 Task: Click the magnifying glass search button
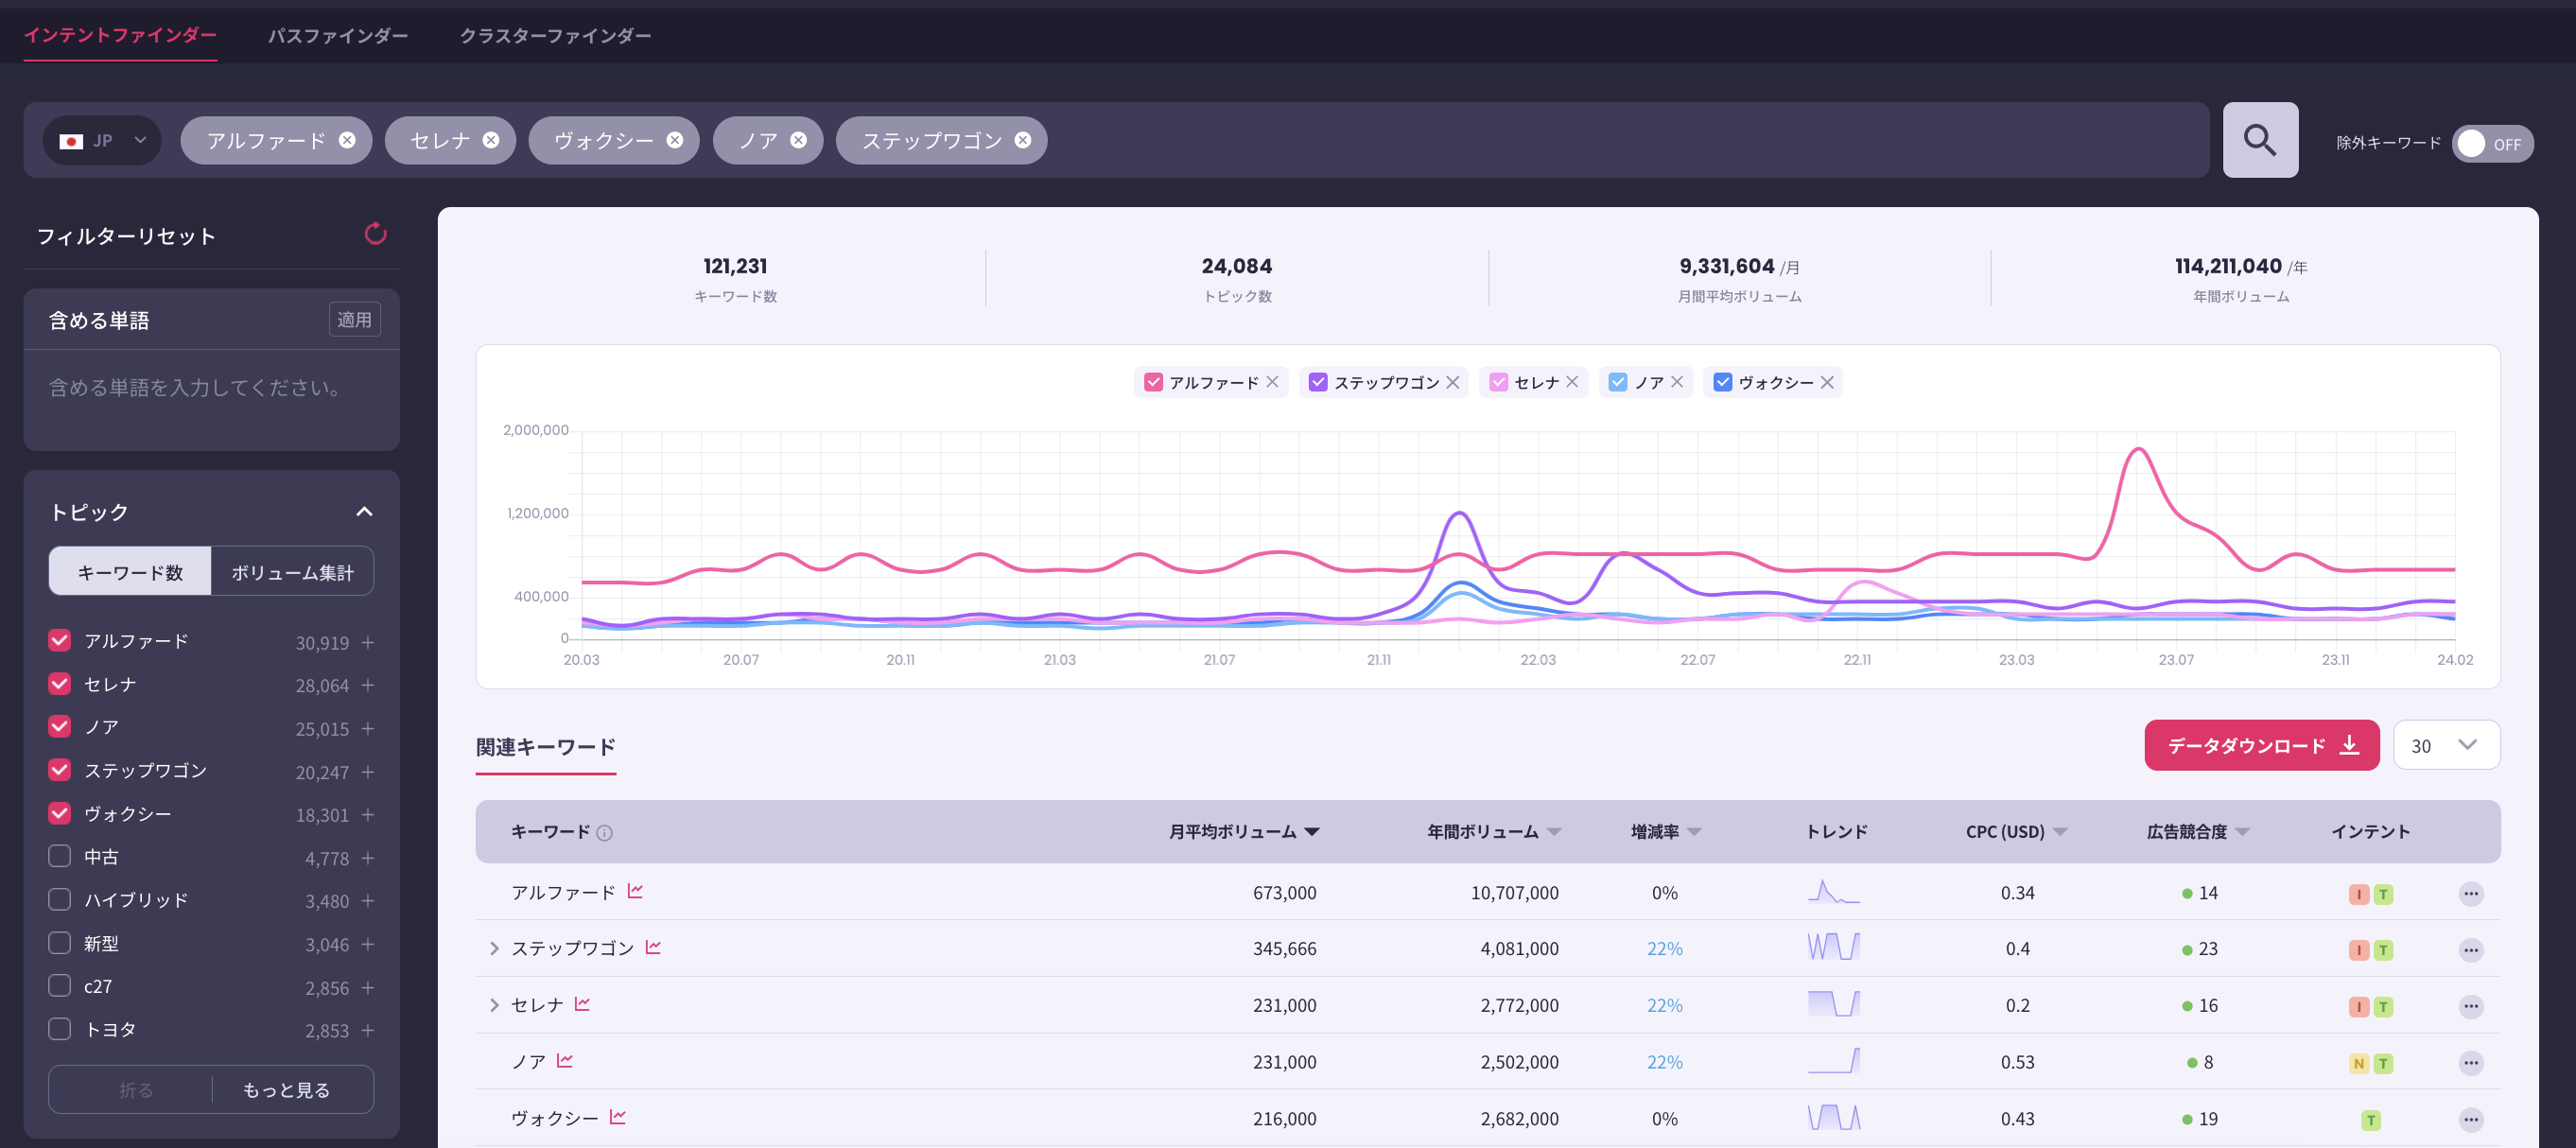(x=2259, y=140)
